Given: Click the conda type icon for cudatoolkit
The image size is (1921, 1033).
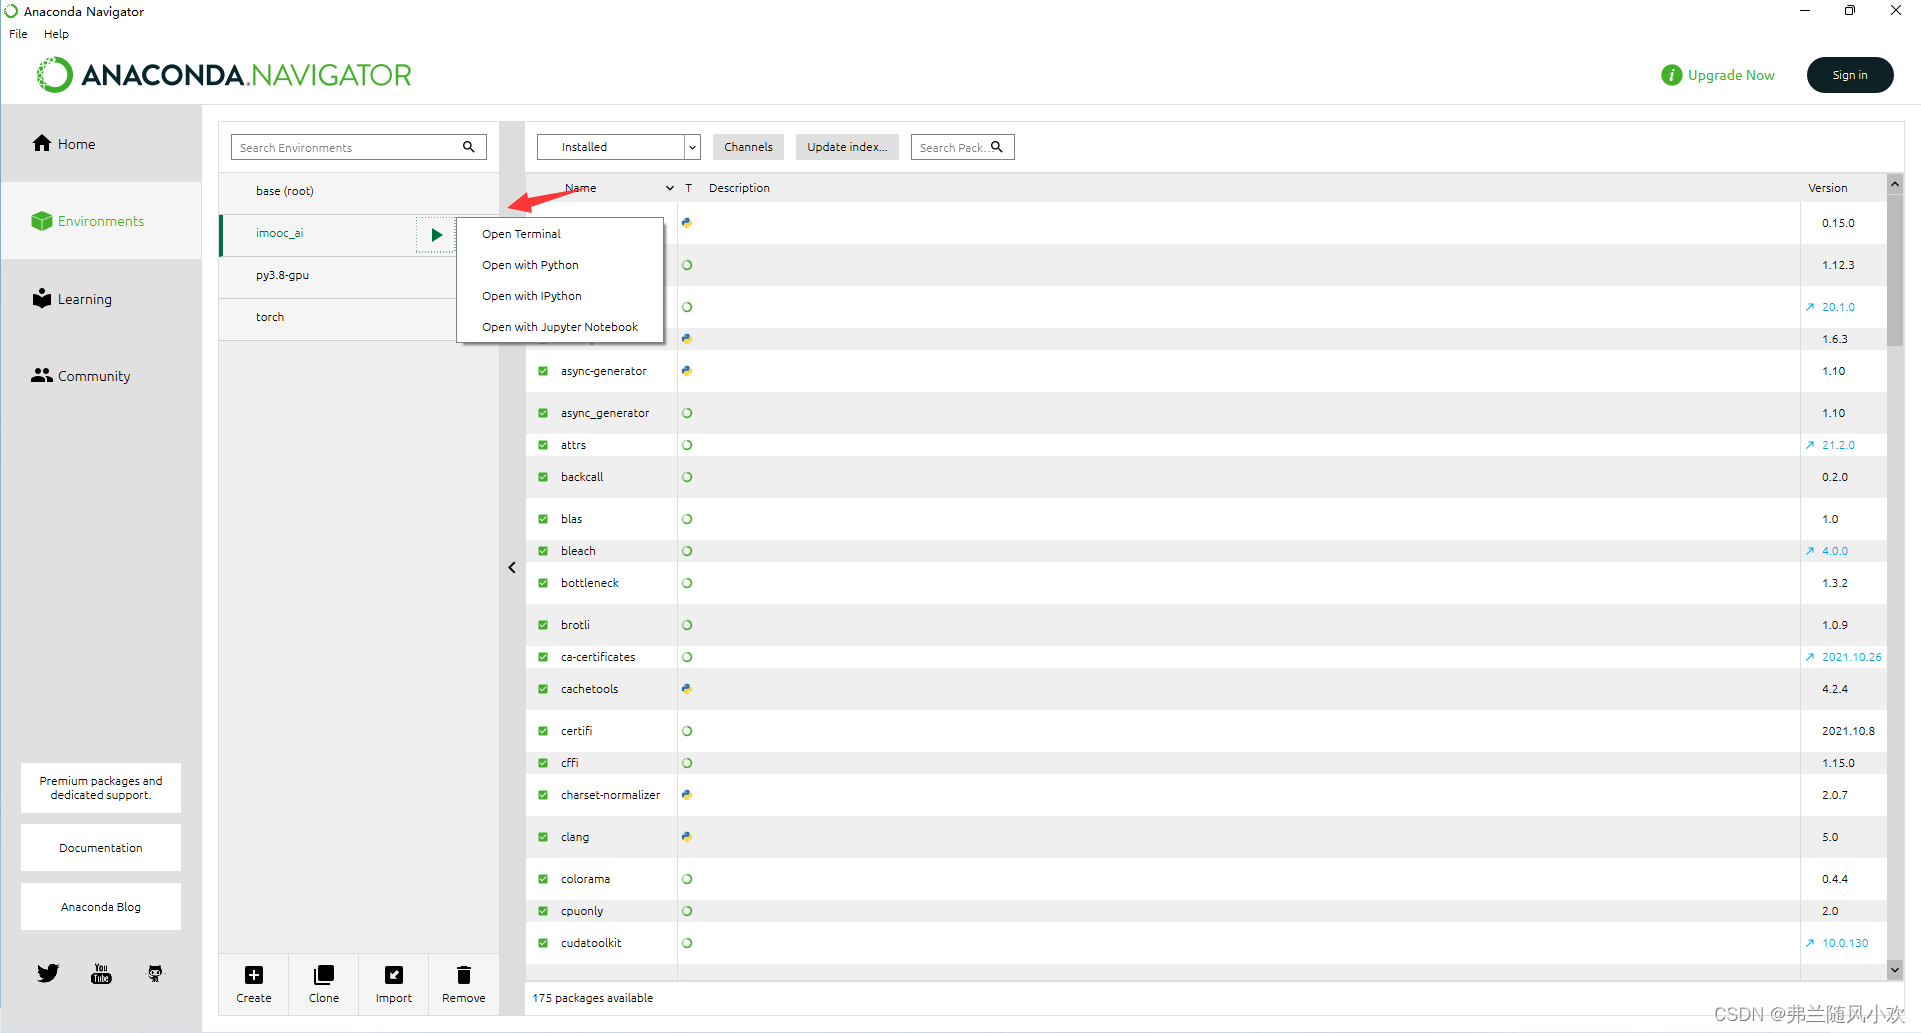Looking at the screenshot, I should (687, 943).
